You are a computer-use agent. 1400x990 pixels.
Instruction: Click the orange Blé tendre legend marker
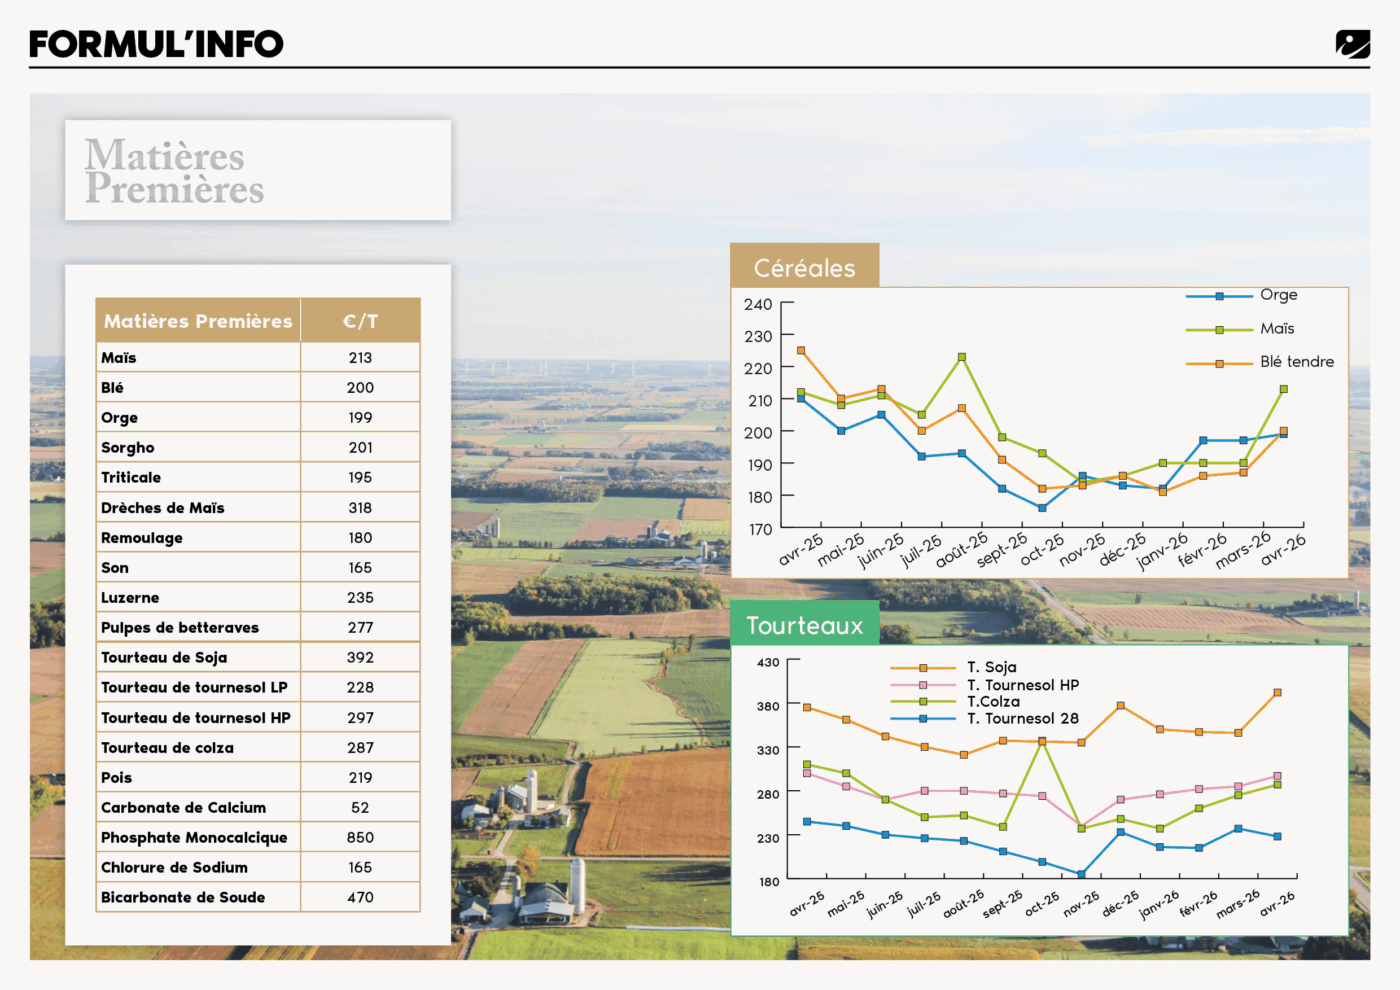[x=1219, y=364]
